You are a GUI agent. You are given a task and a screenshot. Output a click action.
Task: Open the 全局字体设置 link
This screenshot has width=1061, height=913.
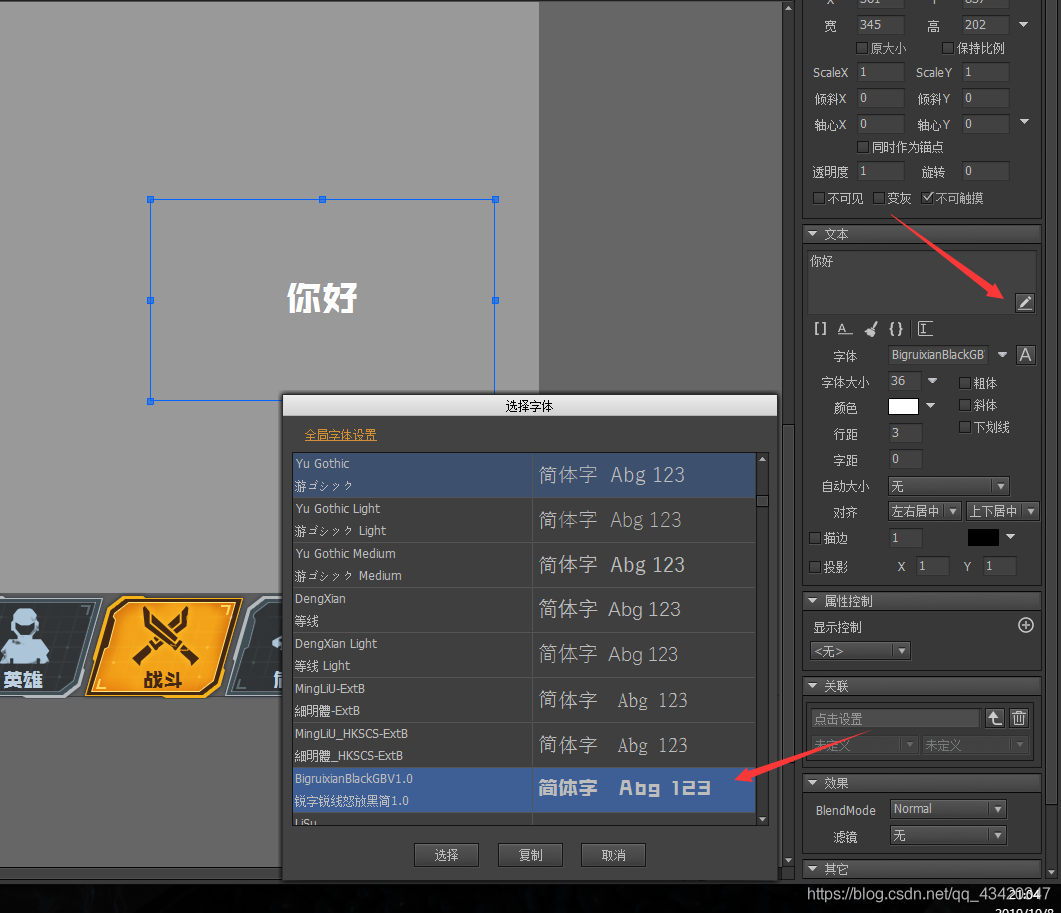point(340,435)
